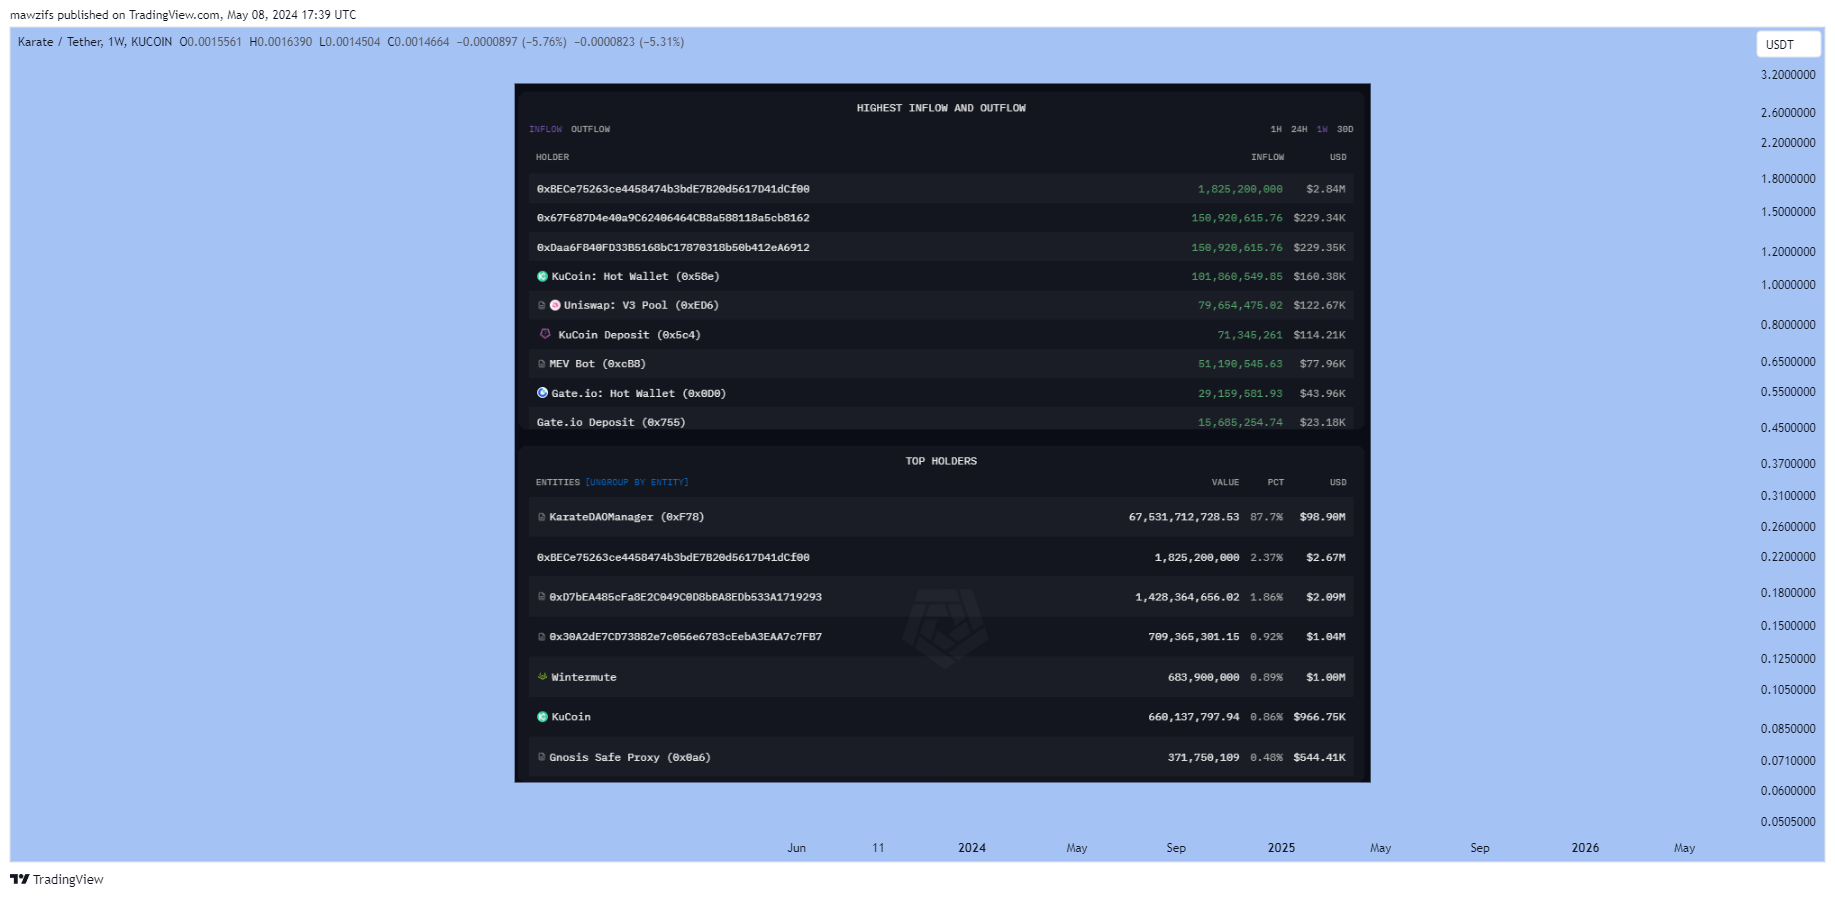Click 0x8ECe7526 address in inflow list
The image size is (1835, 897).
point(673,189)
